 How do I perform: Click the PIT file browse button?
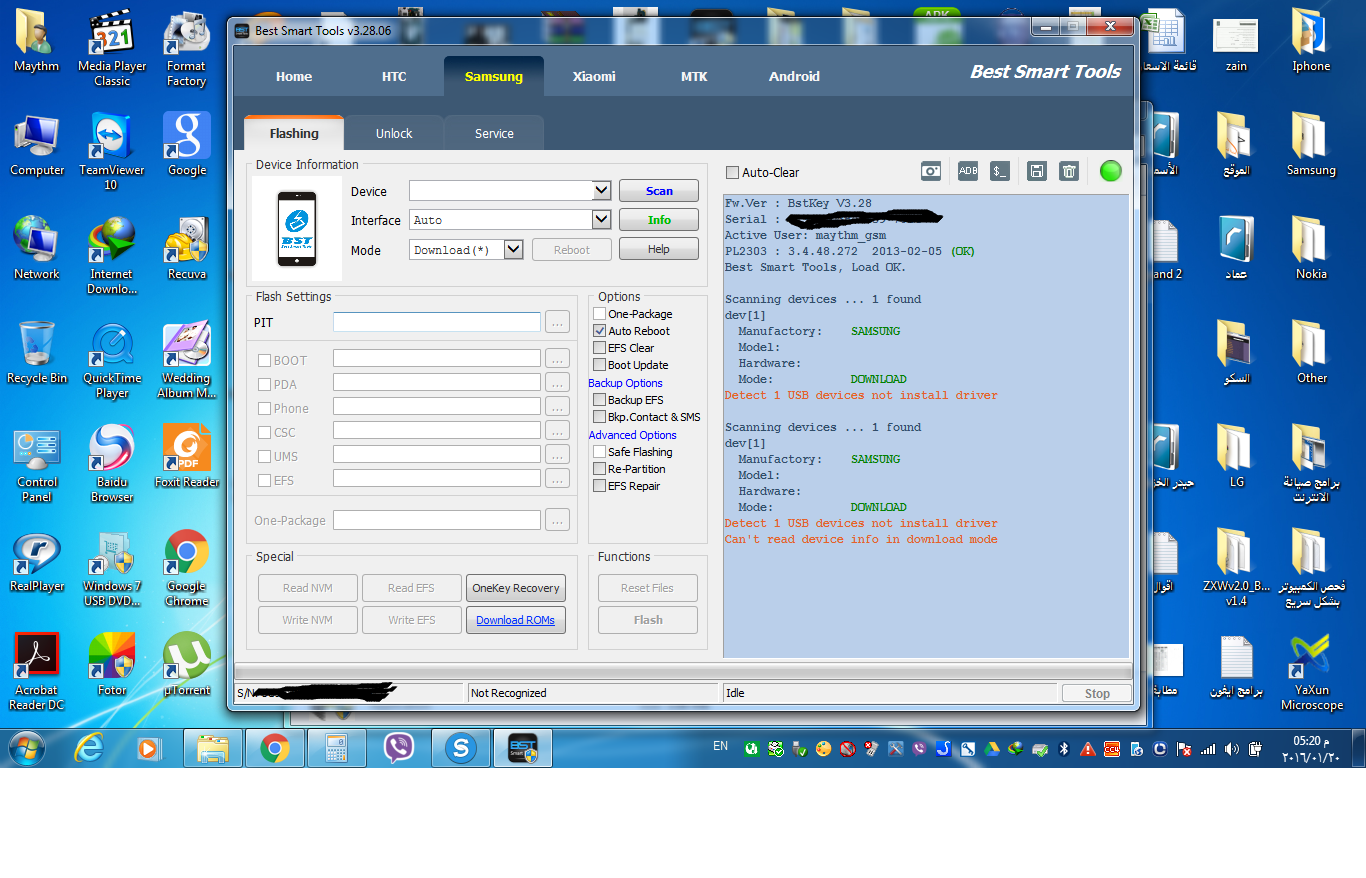point(558,322)
